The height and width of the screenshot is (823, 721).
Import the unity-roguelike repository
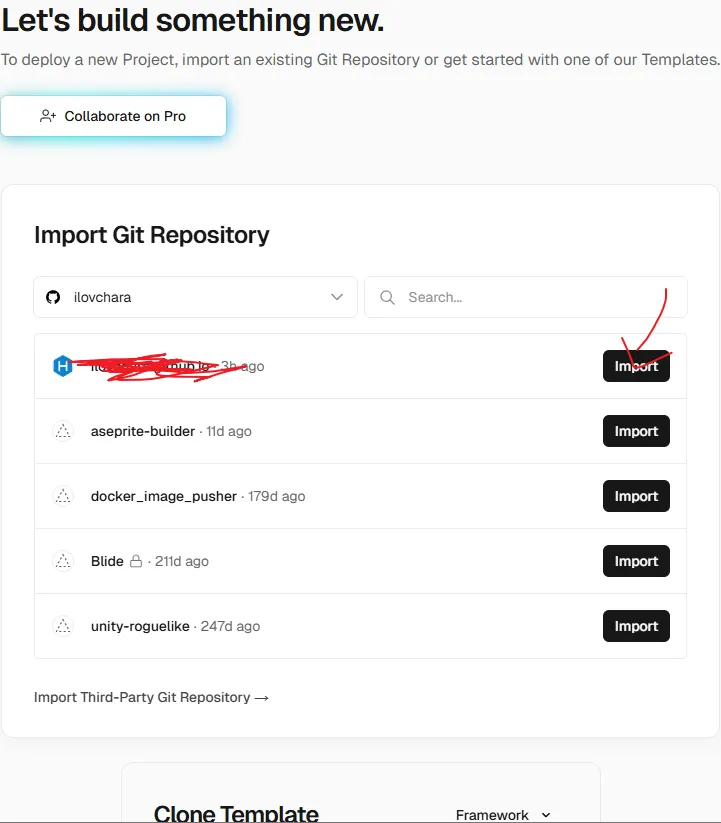tap(636, 626)
